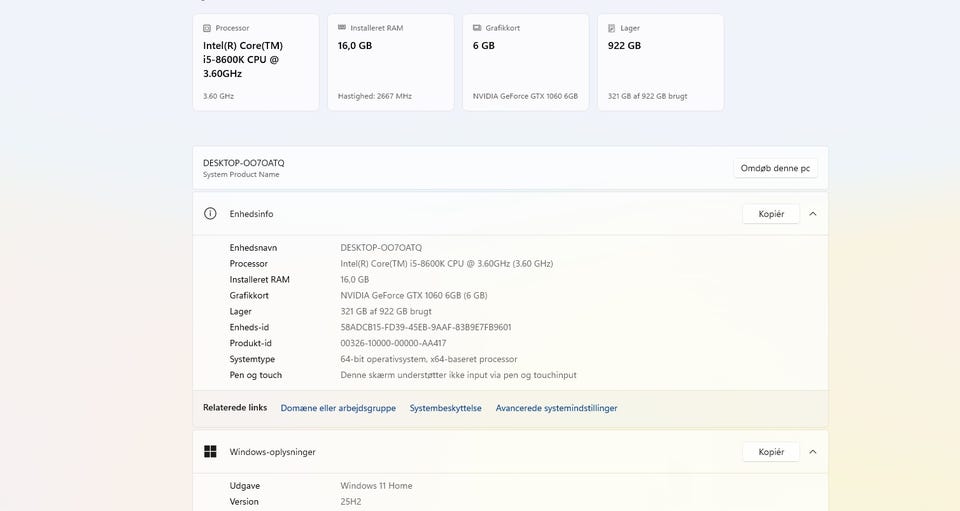
Task: Select the 922 GB storage value in Lager card
Action: (624, 46)
